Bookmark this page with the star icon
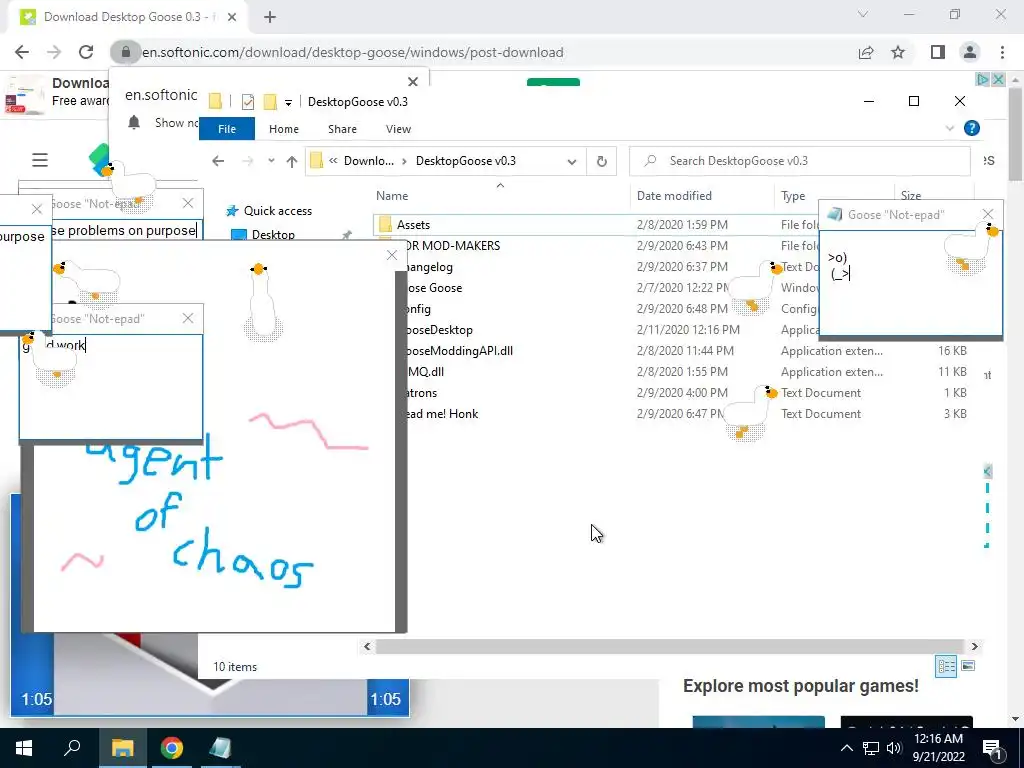1024x768 pixels. [x=898, y=52]
